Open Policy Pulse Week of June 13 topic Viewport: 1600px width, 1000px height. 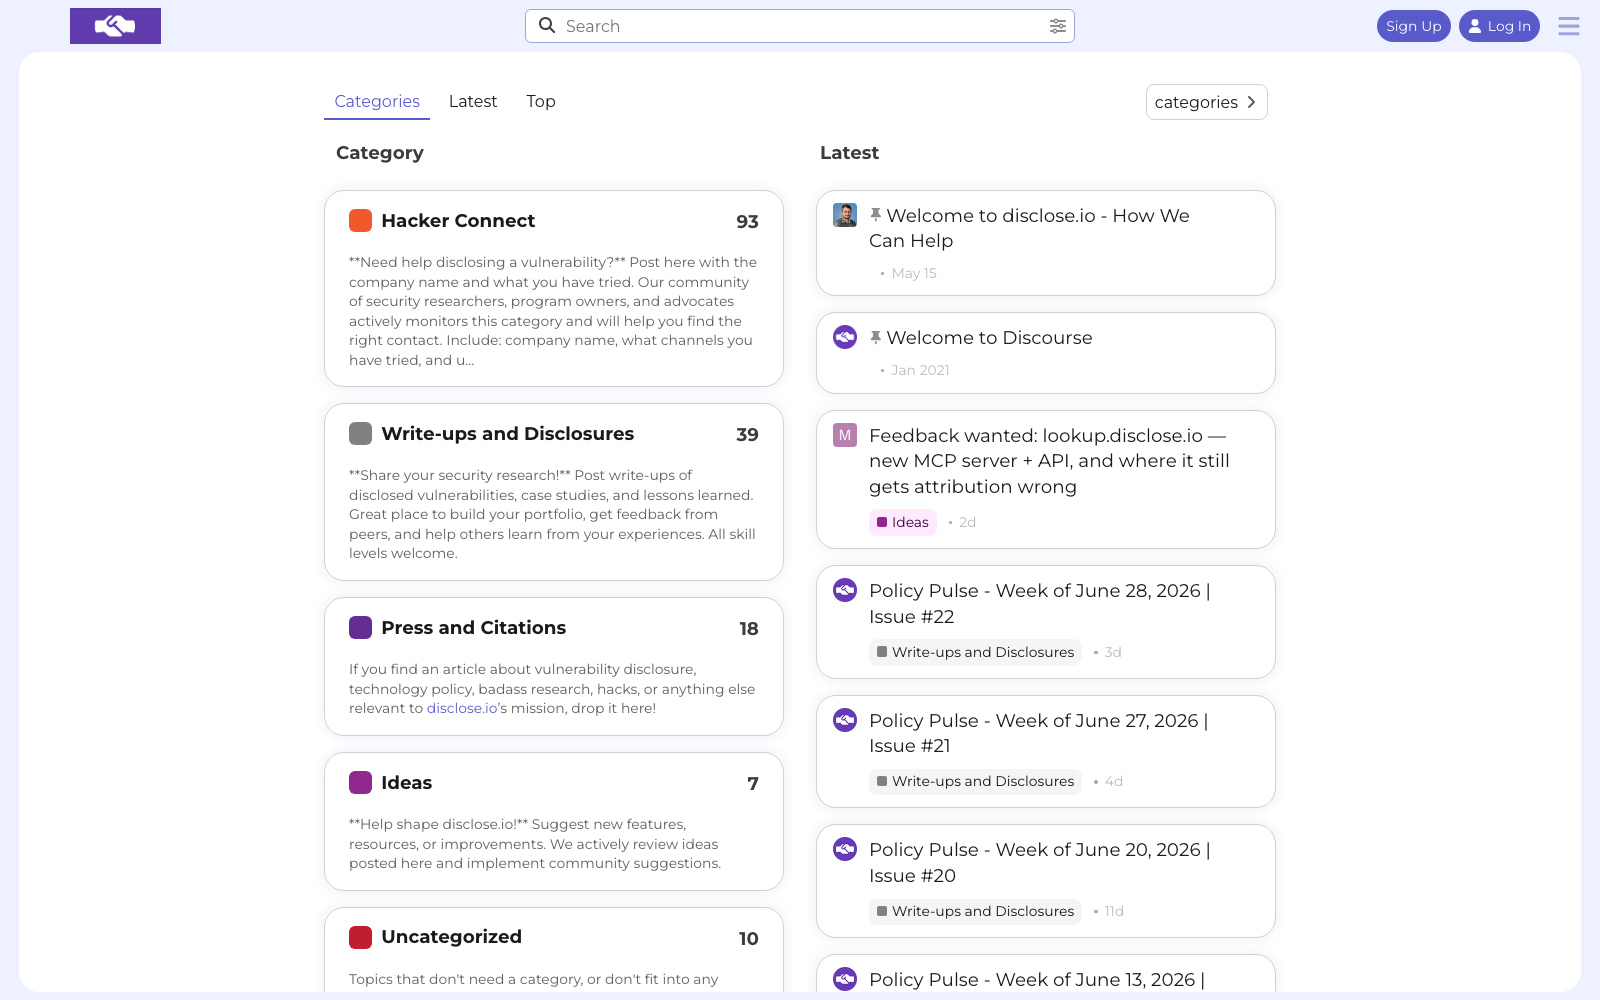tap(1037, 980)
